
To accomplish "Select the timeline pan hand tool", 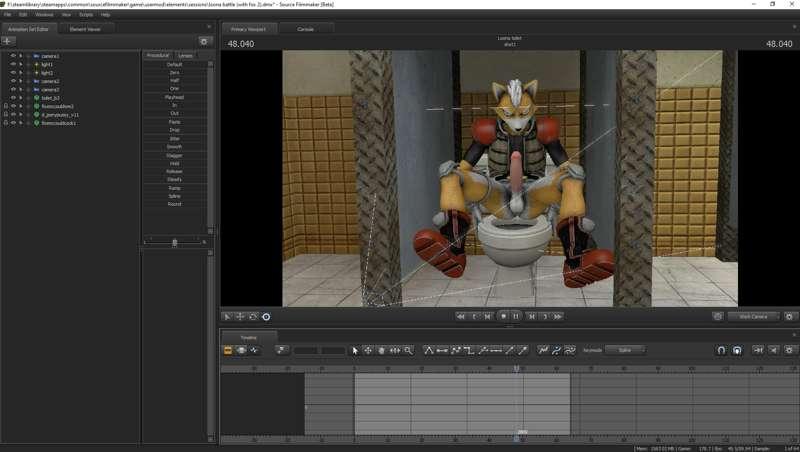I will pos(381,350).
